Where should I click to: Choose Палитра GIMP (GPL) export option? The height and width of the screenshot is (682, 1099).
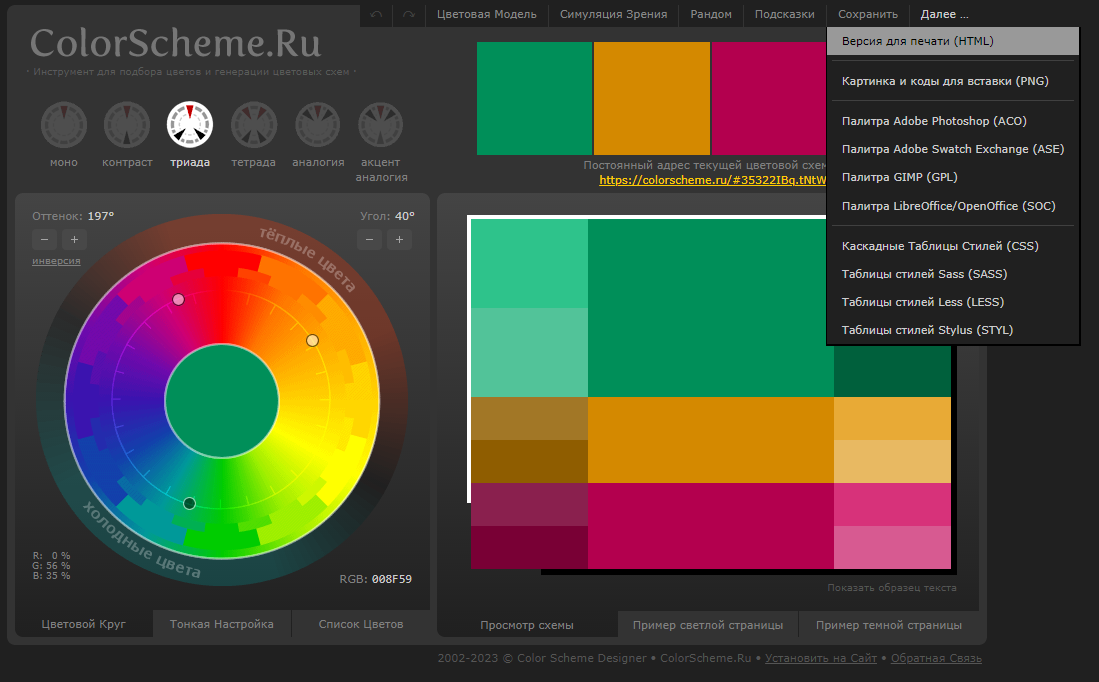point(899,177)
